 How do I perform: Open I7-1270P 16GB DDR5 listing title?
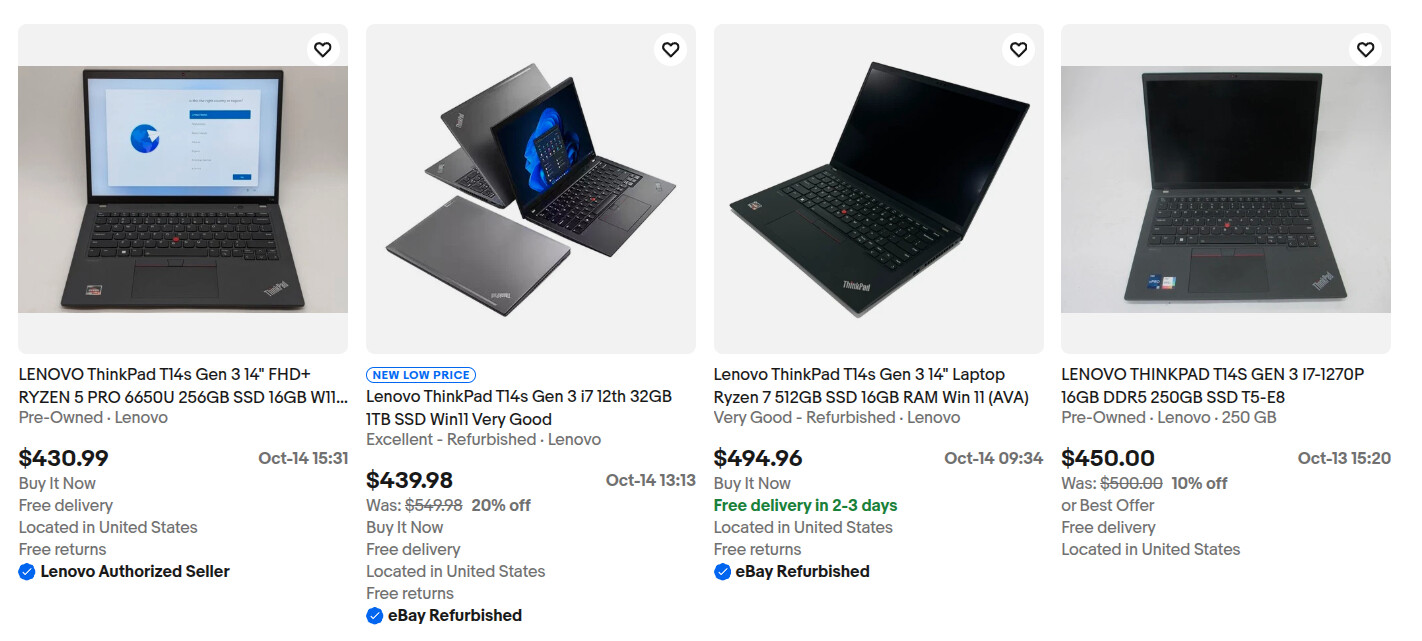[x=1212, y=386]
